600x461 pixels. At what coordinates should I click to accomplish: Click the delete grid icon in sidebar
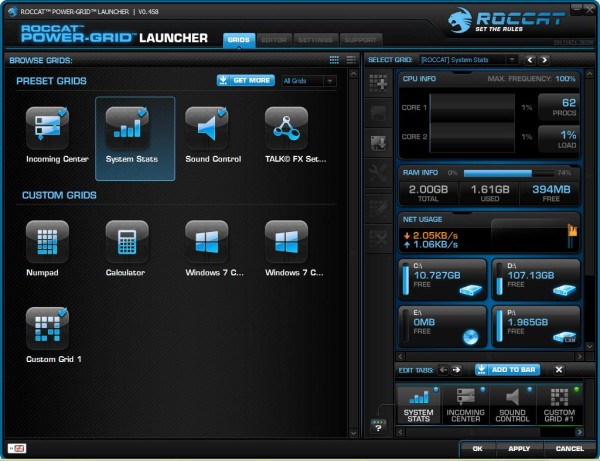click(x=378, y=239)
